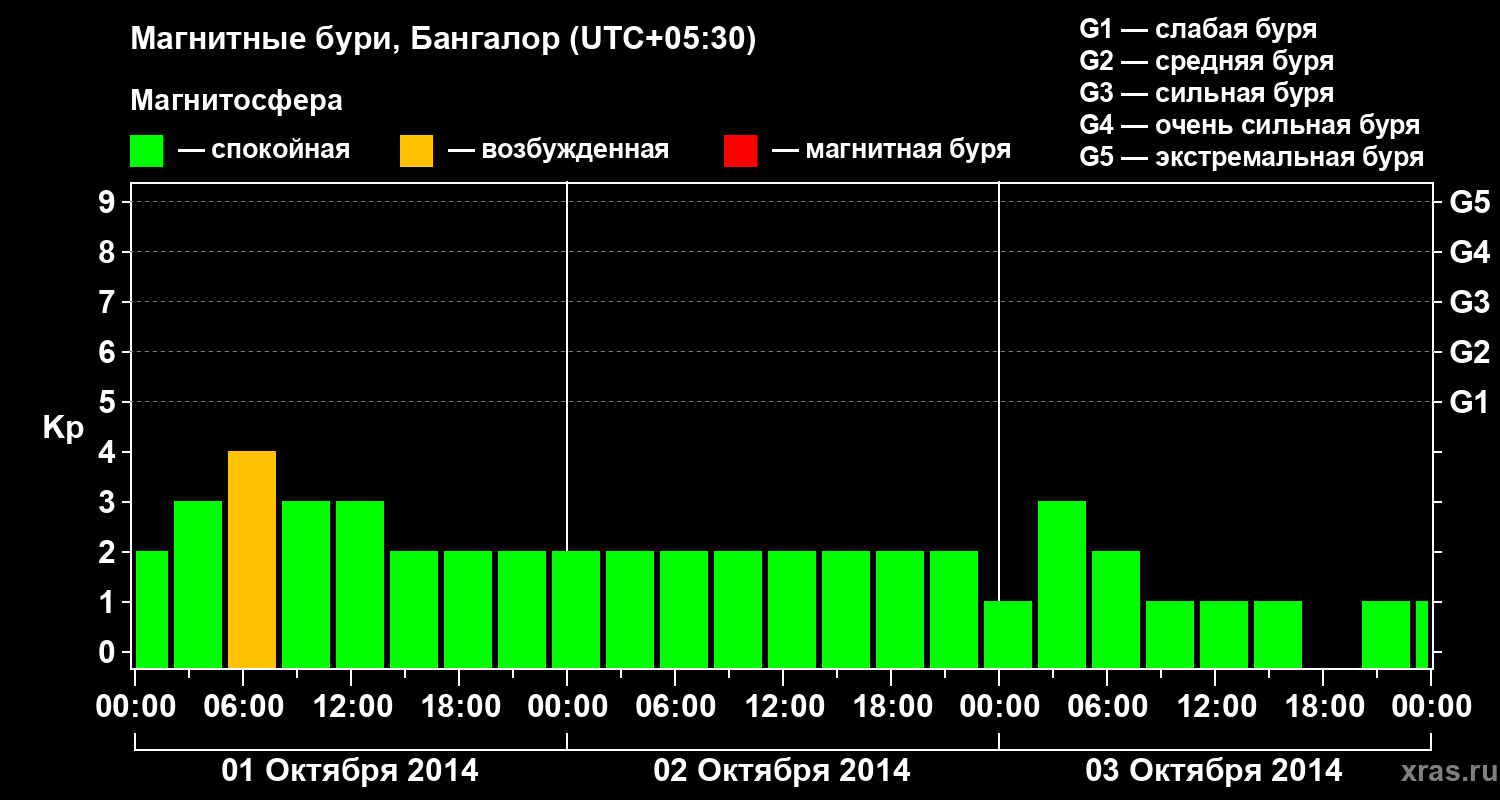
Task: Click the 'G5 — экстремальная буря' legend line
Action: (1251, 157)
